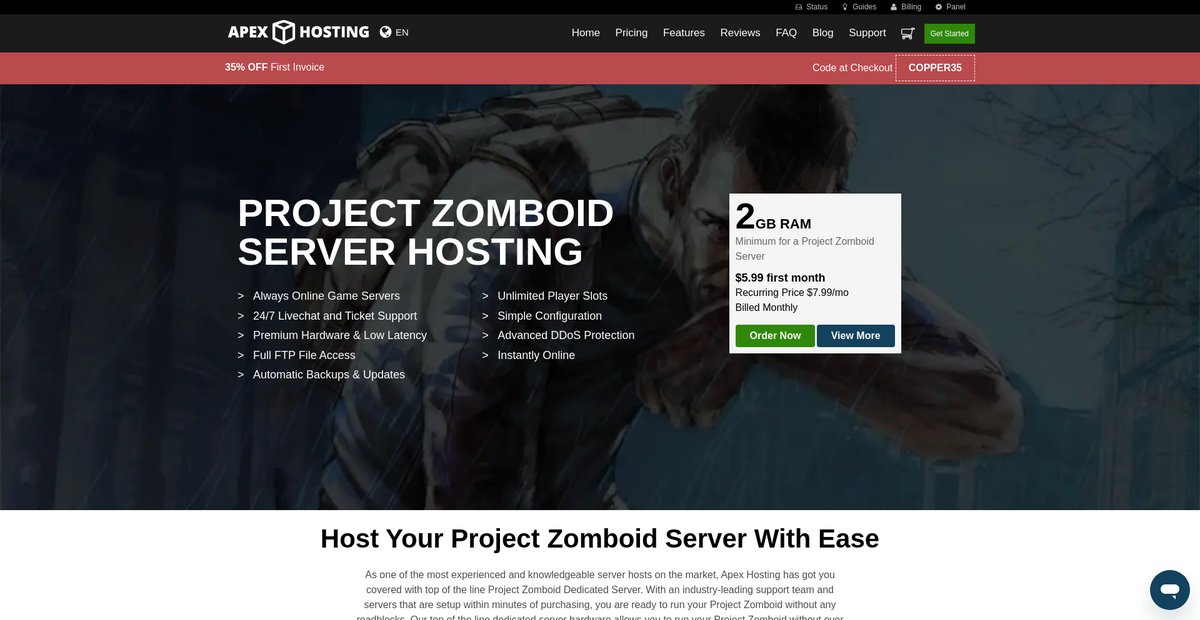Open the FAQ menu item
Image resolution: width=1200 pixels, height=620 pixels.
(786, 33)
